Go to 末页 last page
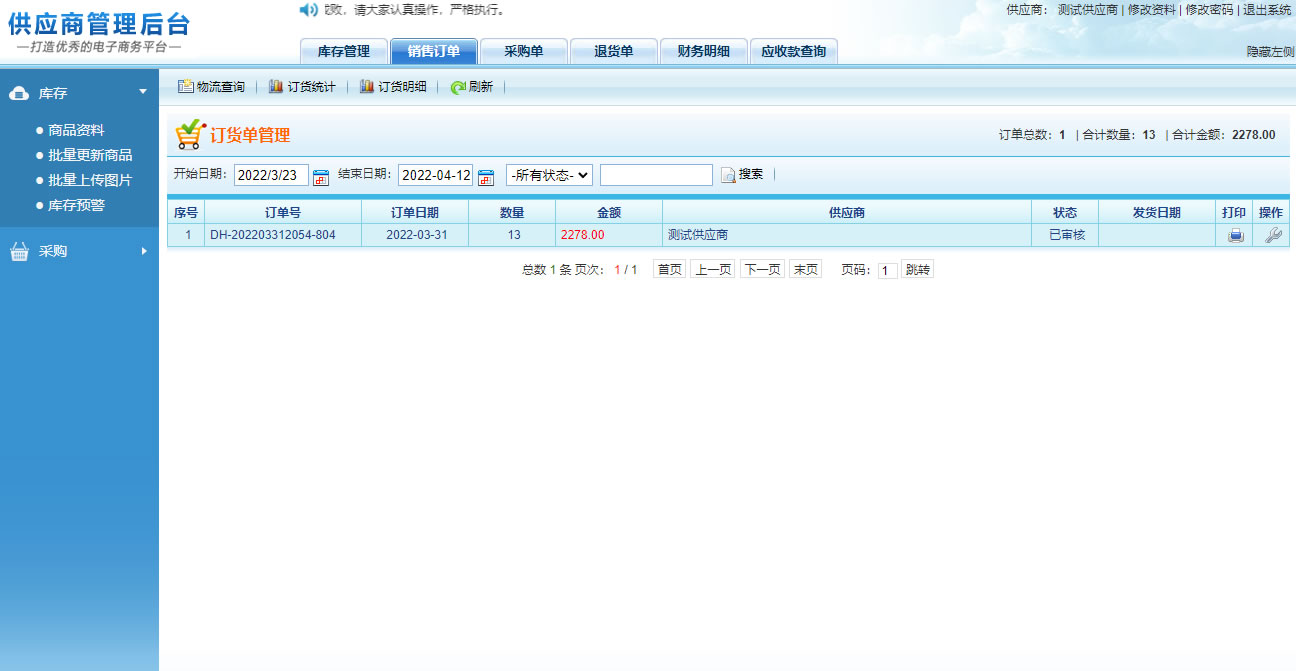This screenshot has width=1296, height=671. (805, 270)
